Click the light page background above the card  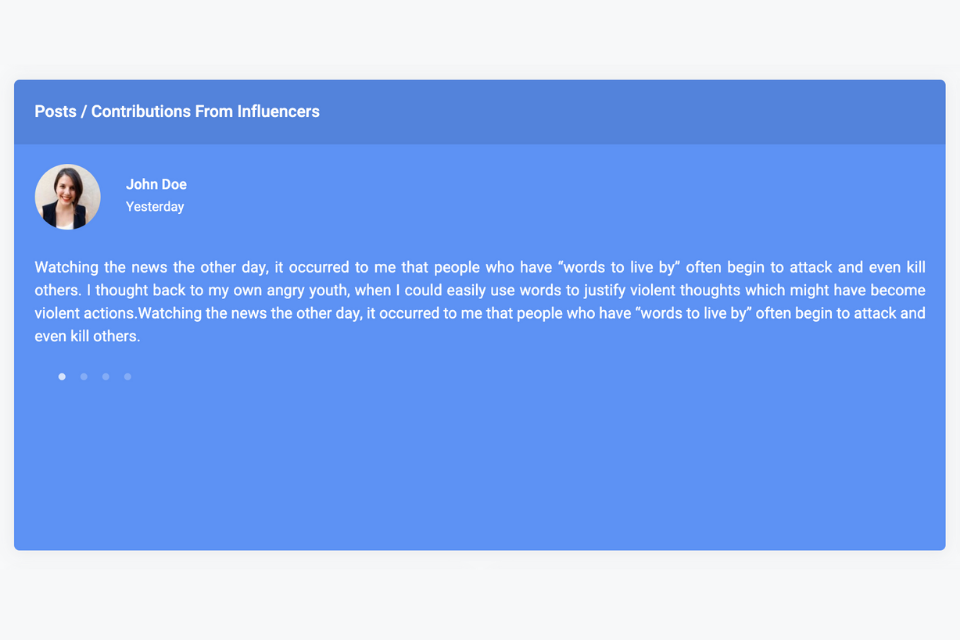coord(479,37)
